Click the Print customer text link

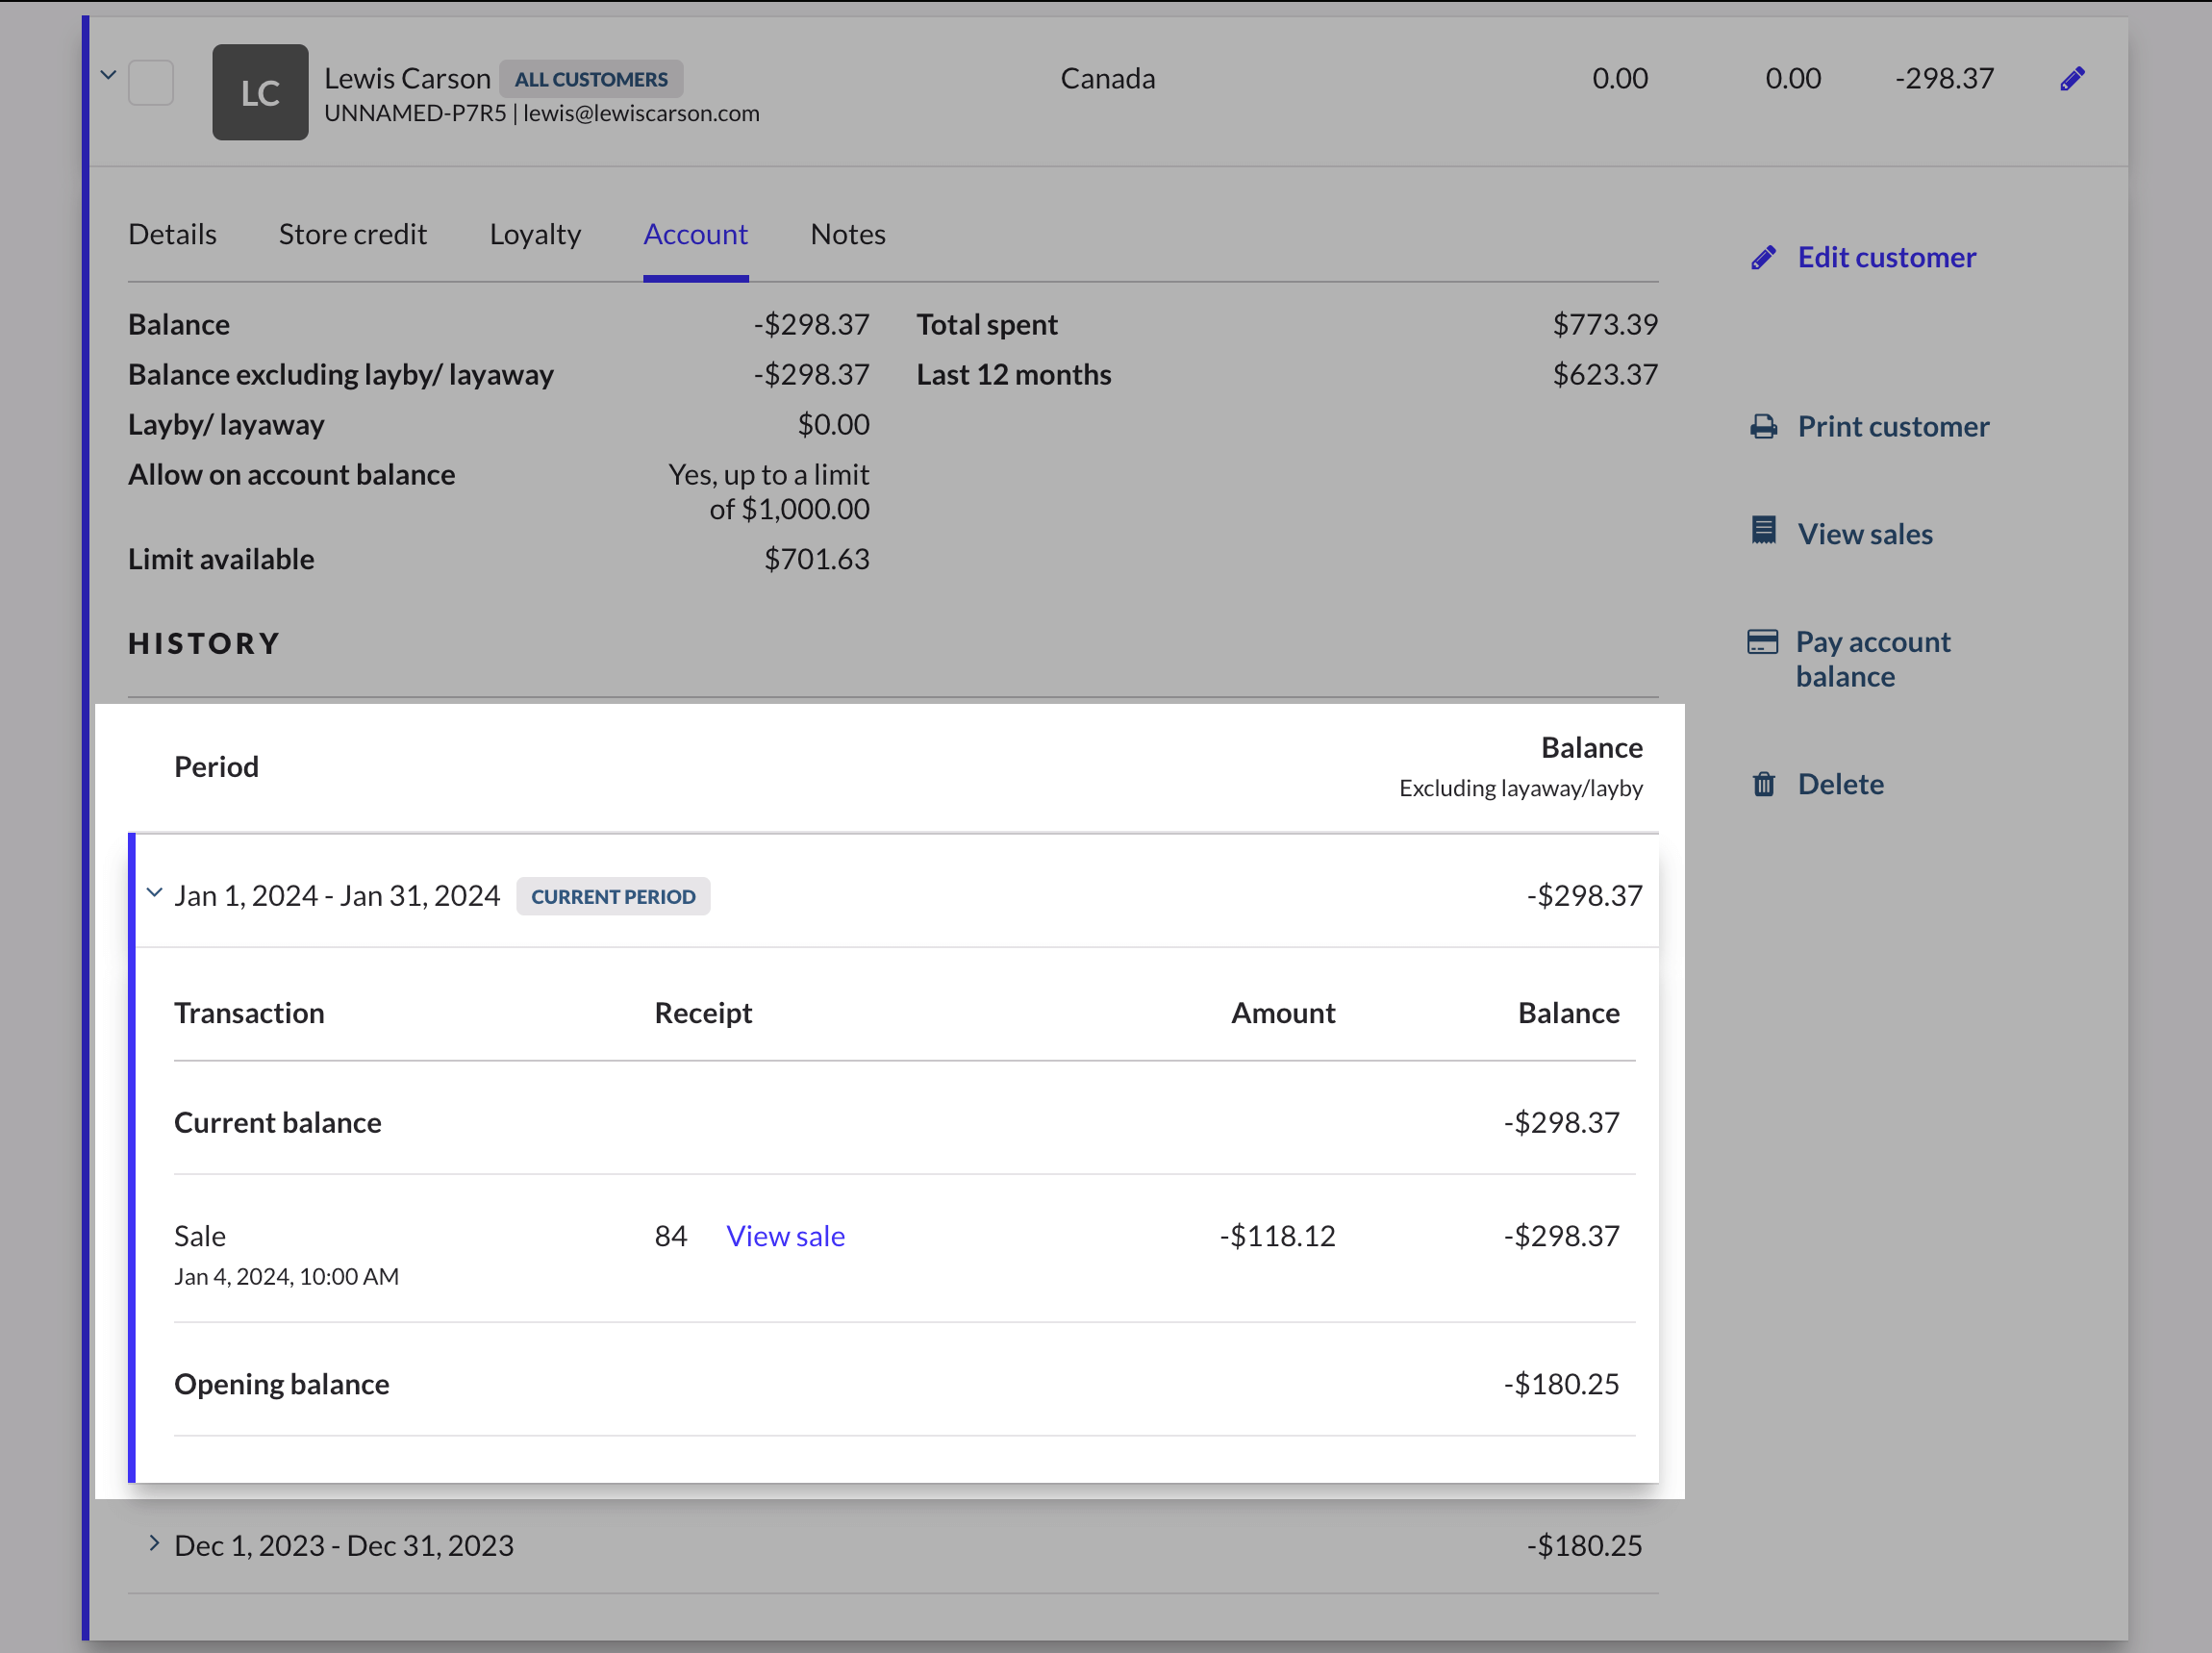pos(1892,427)
